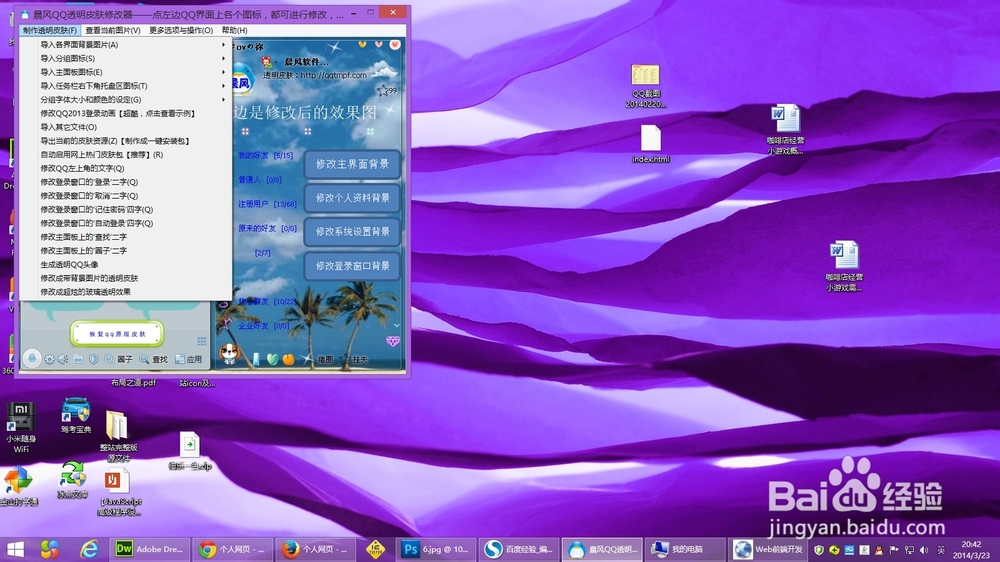Choose 修改QQ2013登录动画 menu entry

click(126, 113)
